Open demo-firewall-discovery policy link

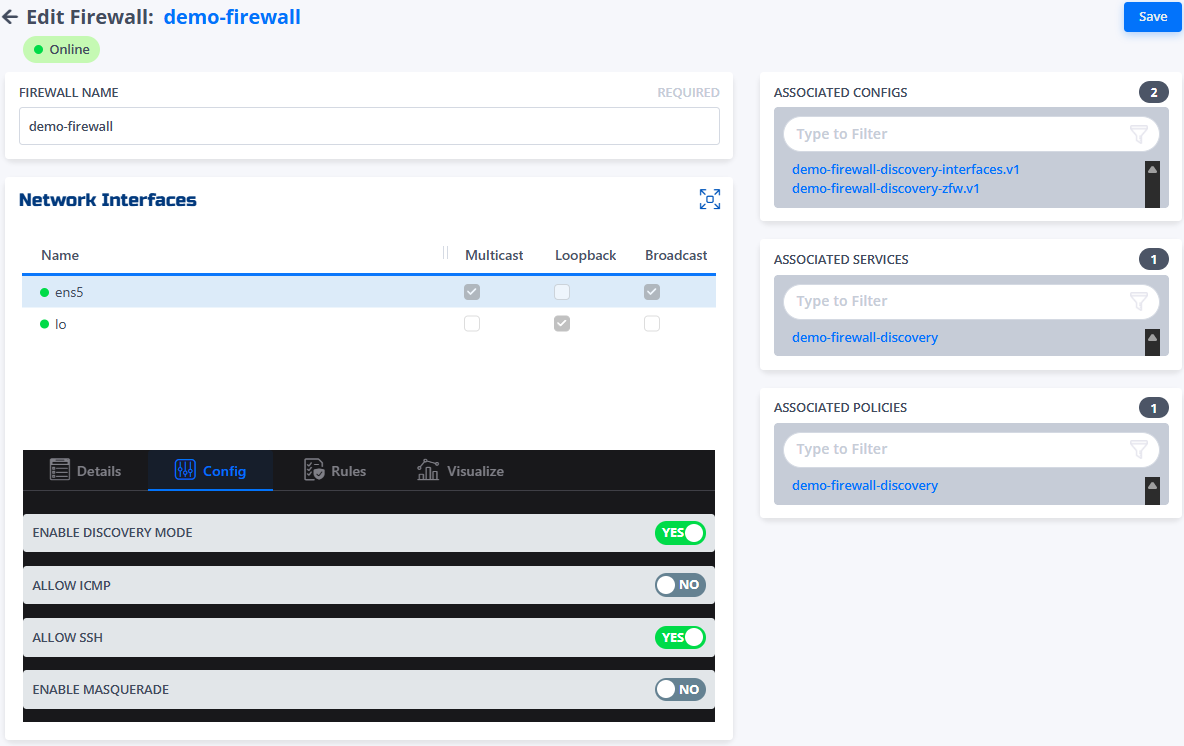click(x=865, y=486)
